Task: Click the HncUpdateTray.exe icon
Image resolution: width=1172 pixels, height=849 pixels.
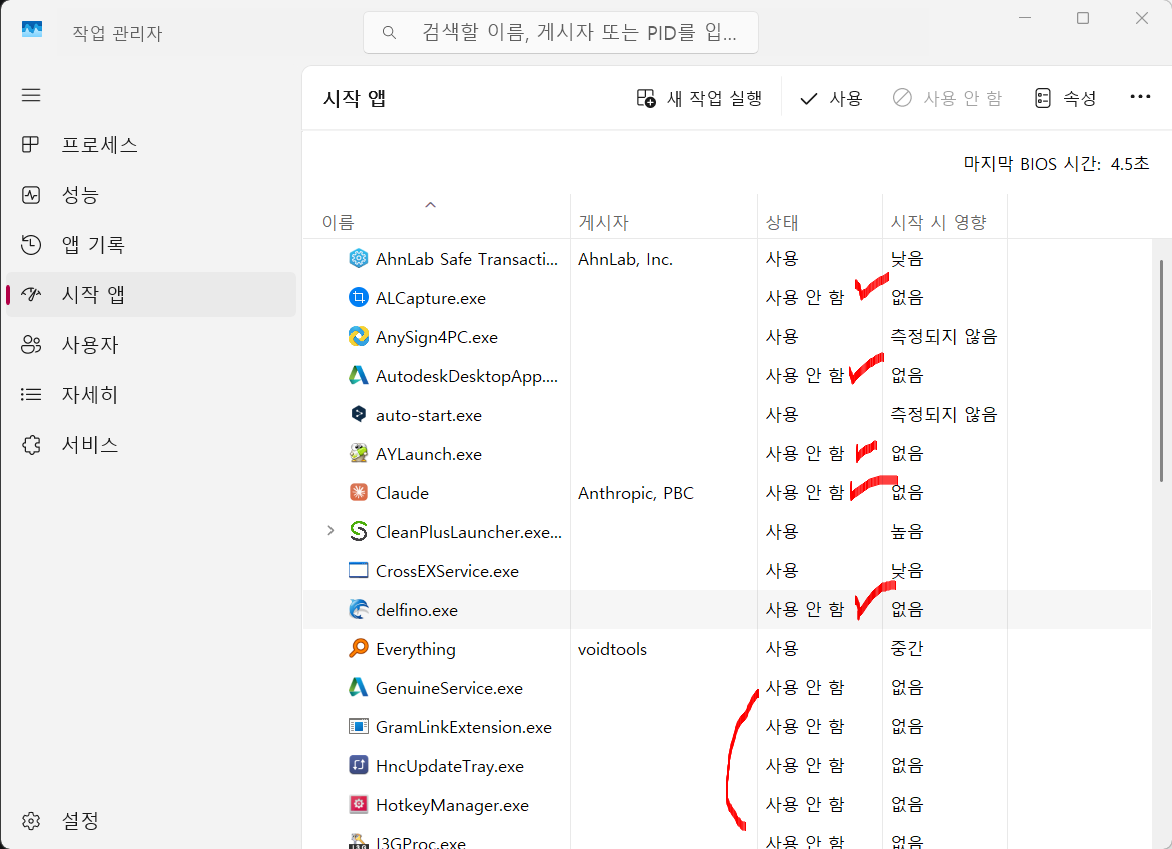Action: 359,765
